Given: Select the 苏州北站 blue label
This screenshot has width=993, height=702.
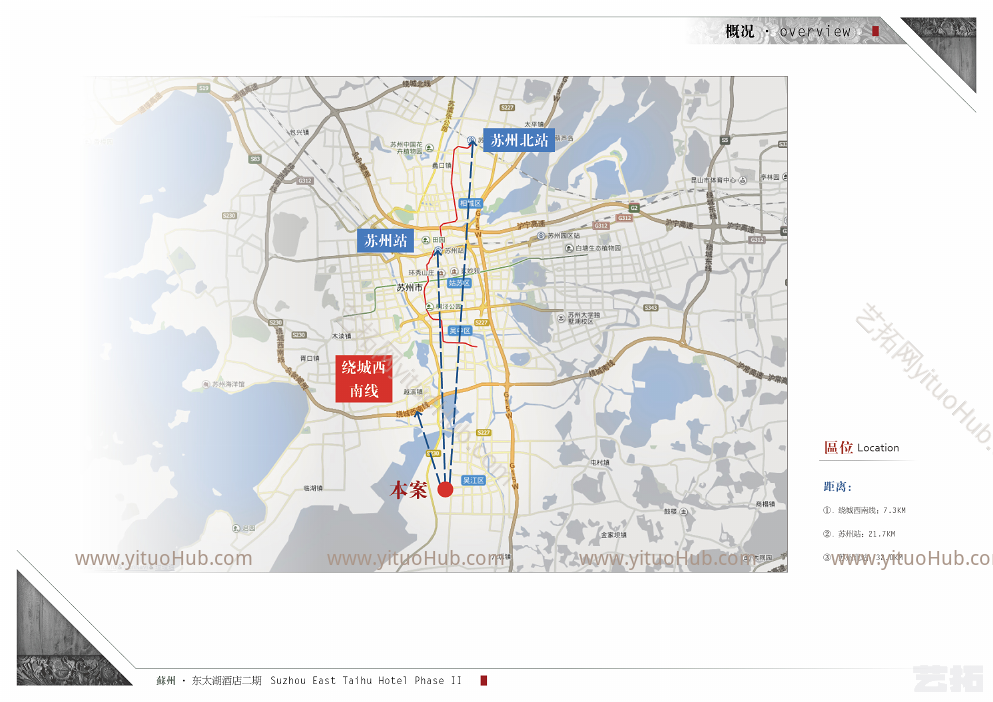Looking at the screenshot, I should [x=519, y=140].
